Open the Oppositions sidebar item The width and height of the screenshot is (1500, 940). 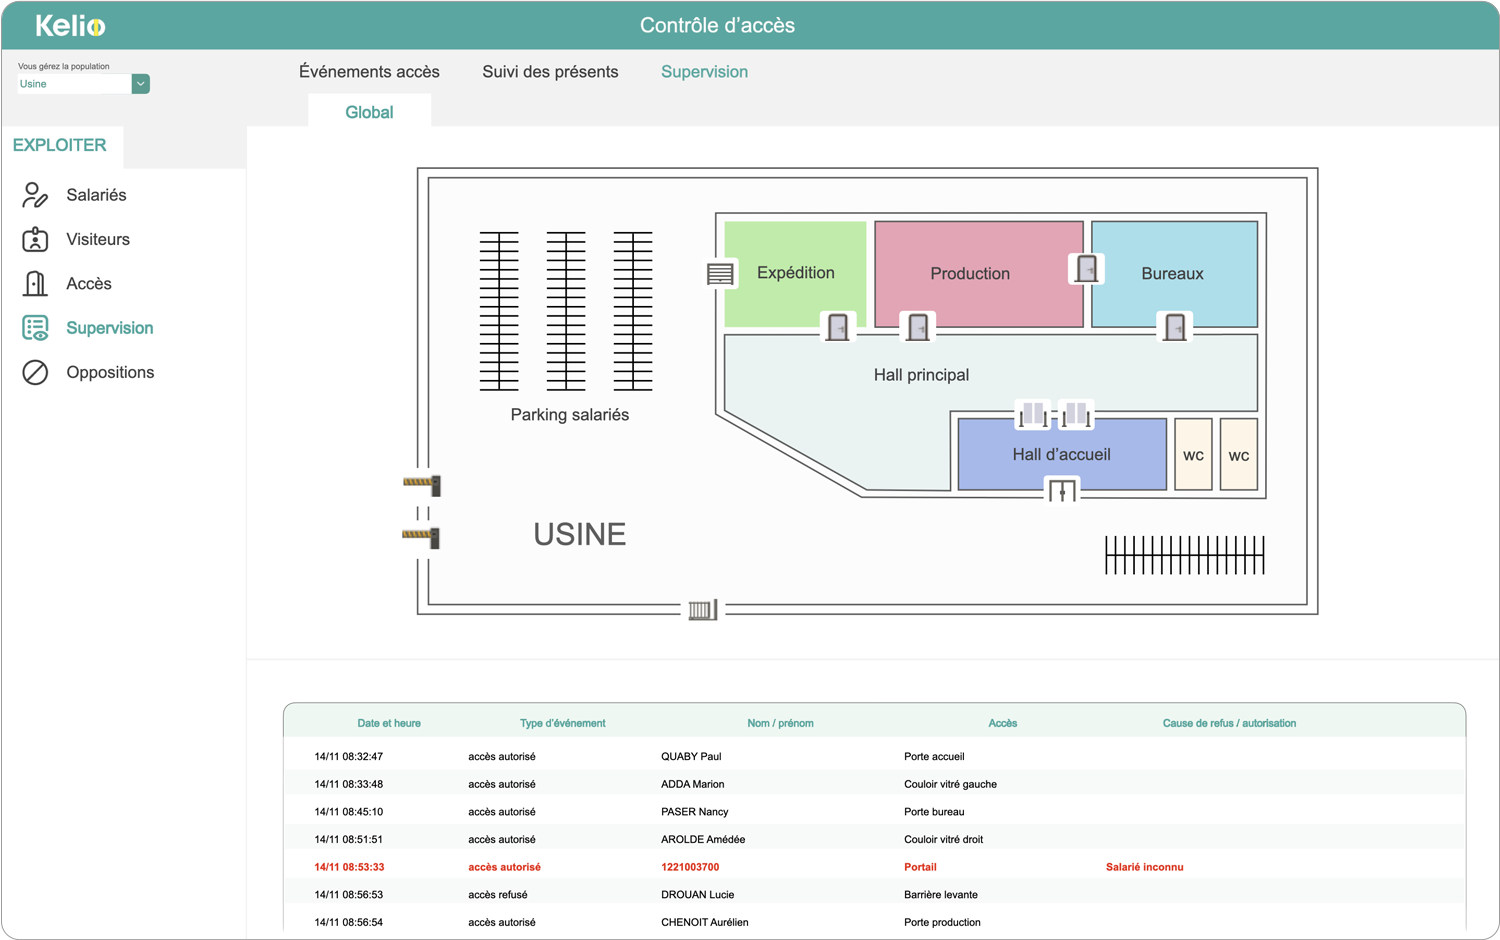[110, 372]
